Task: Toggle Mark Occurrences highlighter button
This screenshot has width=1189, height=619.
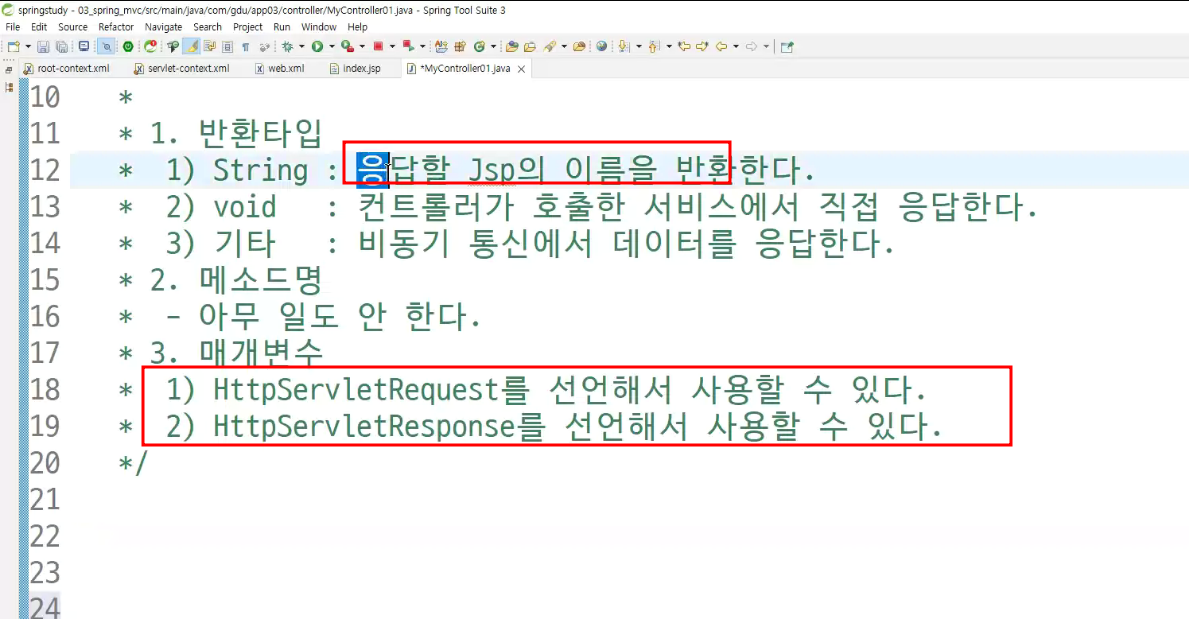Action: pyautogui.click(x=192, y=47)
